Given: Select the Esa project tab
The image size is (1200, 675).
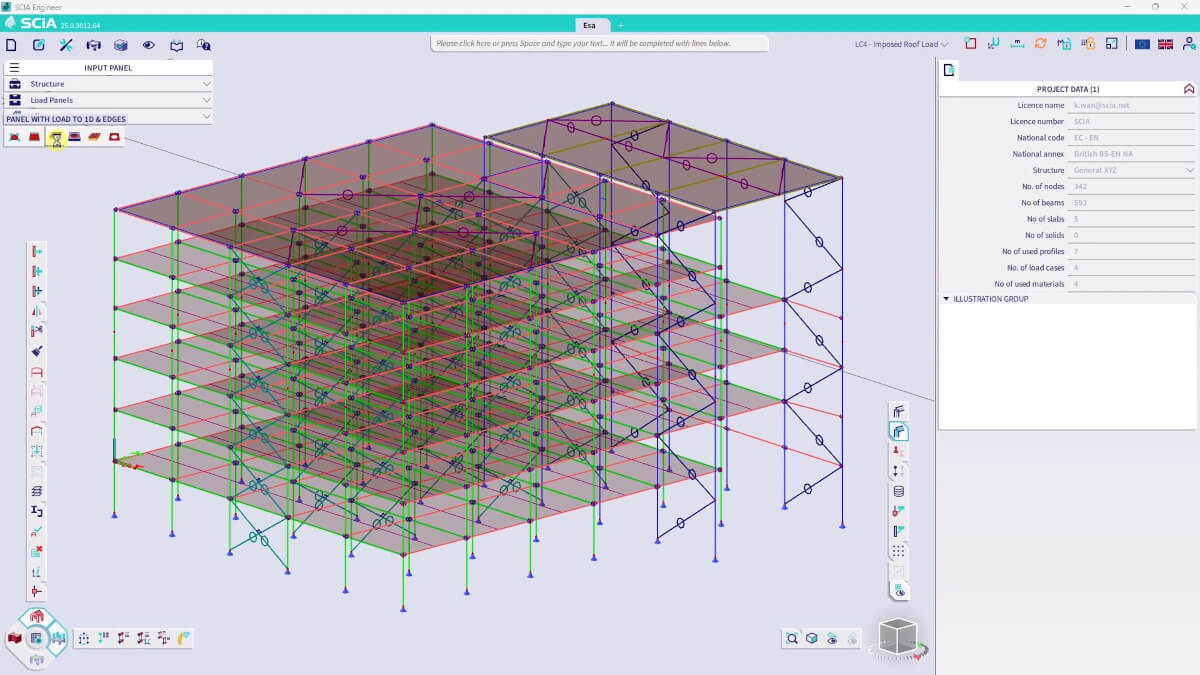Looking at the screenshot, I should click(x=590, y=25).
